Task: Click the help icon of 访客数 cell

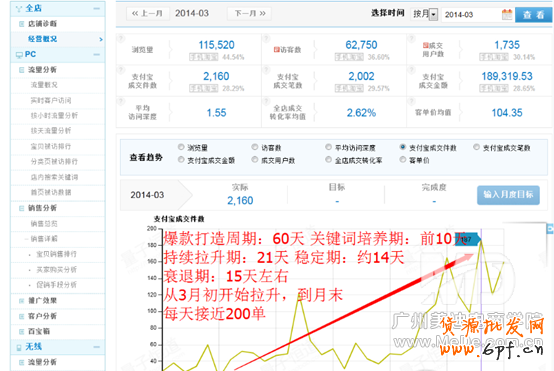Action: 266,38
